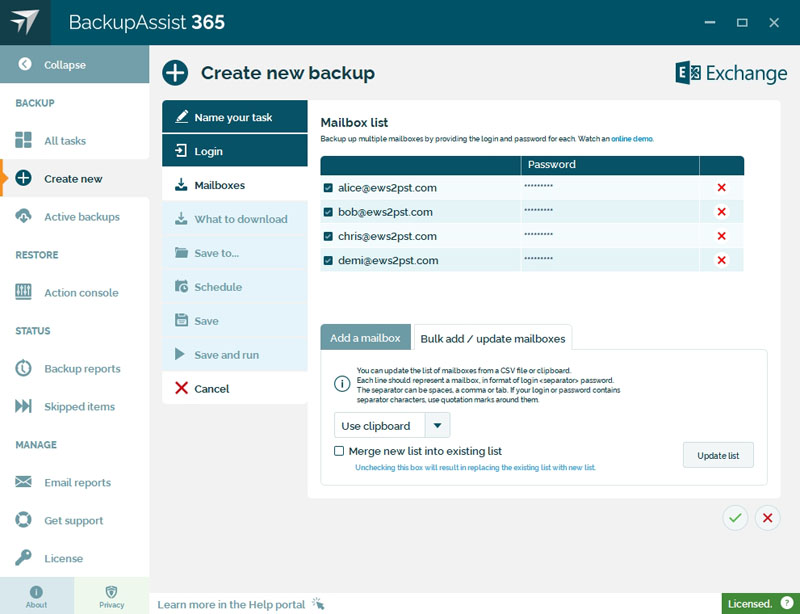This screenshot has height=614, width=800.
Task: Remove the bob@ews2pst.com mailbox row
Action: coord(721,211)
